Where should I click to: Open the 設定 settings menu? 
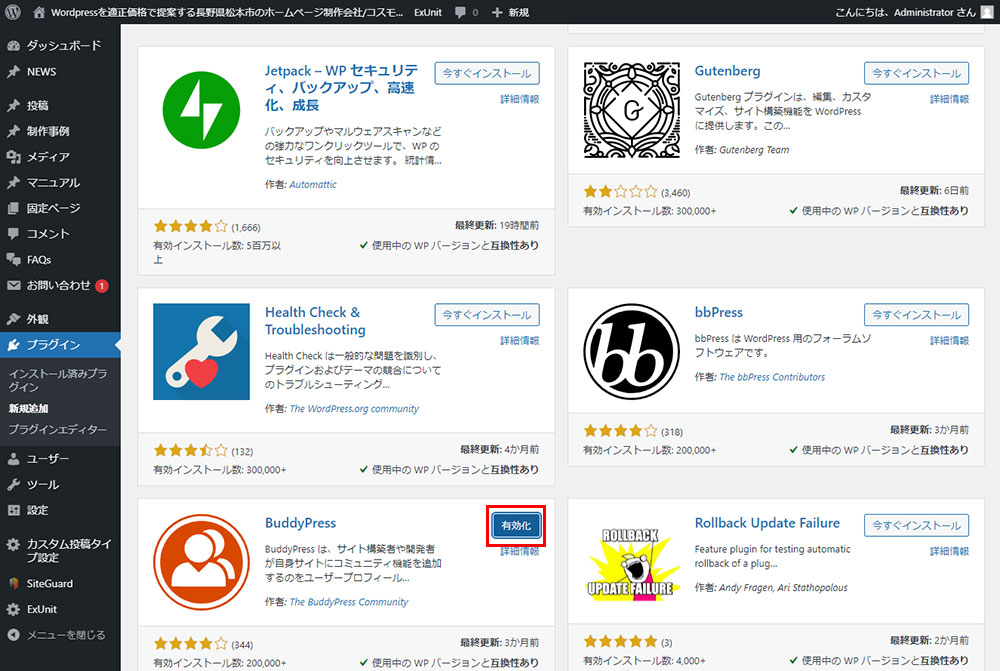coord(38,510)
